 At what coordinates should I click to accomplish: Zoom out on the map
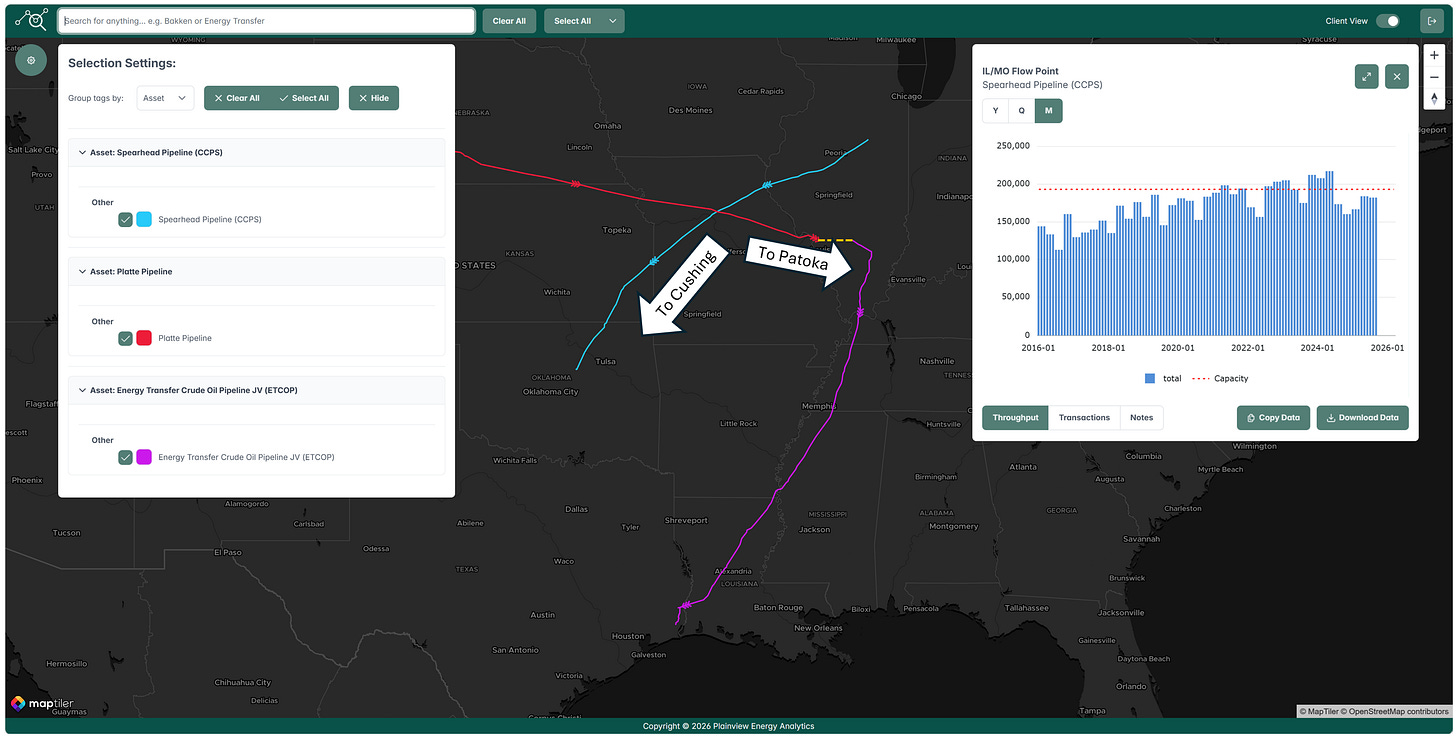(x=1434, y=77)
